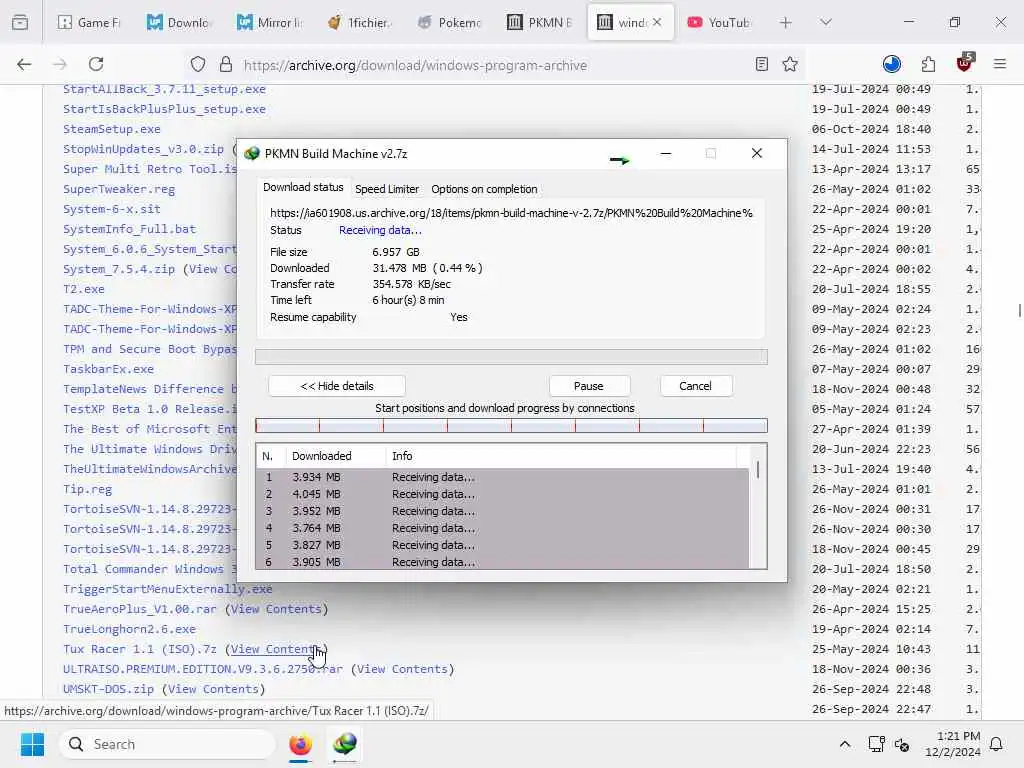The width and height of the screenshot is (1024, 768).
Task: Click the overall download progress bar
Action: point(511,357)
